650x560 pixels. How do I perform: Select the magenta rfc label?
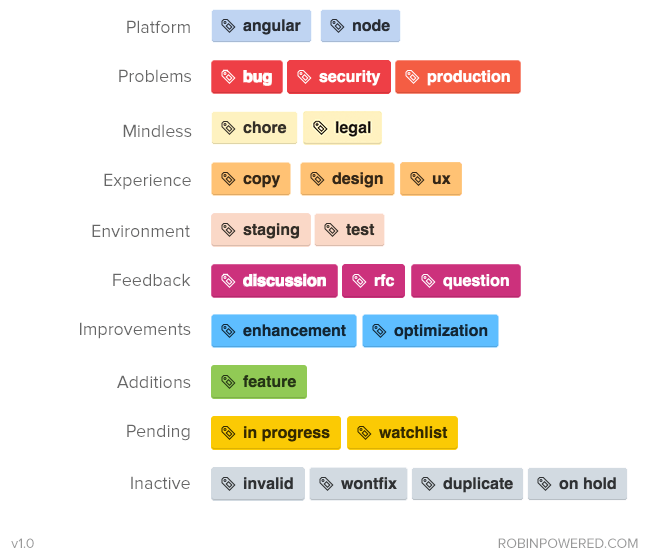[373, 281]
